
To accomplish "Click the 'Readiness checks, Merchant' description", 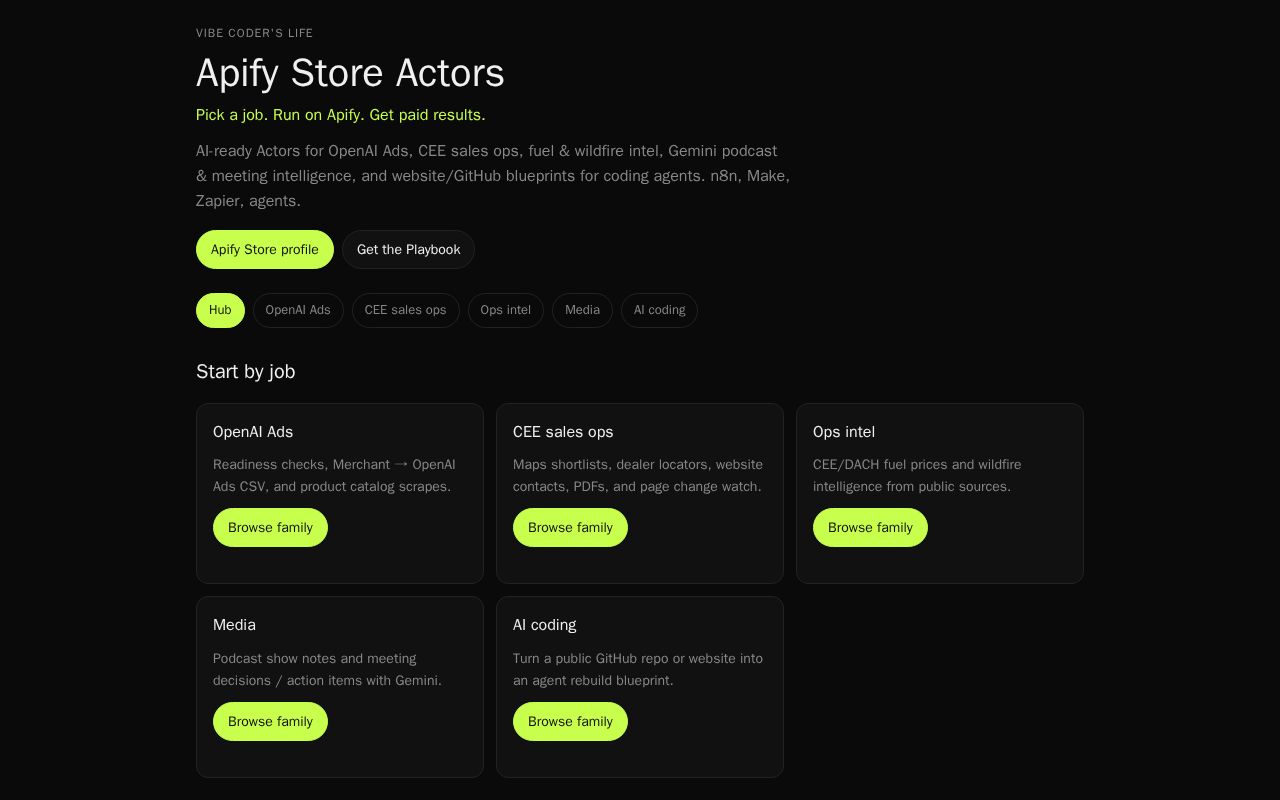I will 334,475.
